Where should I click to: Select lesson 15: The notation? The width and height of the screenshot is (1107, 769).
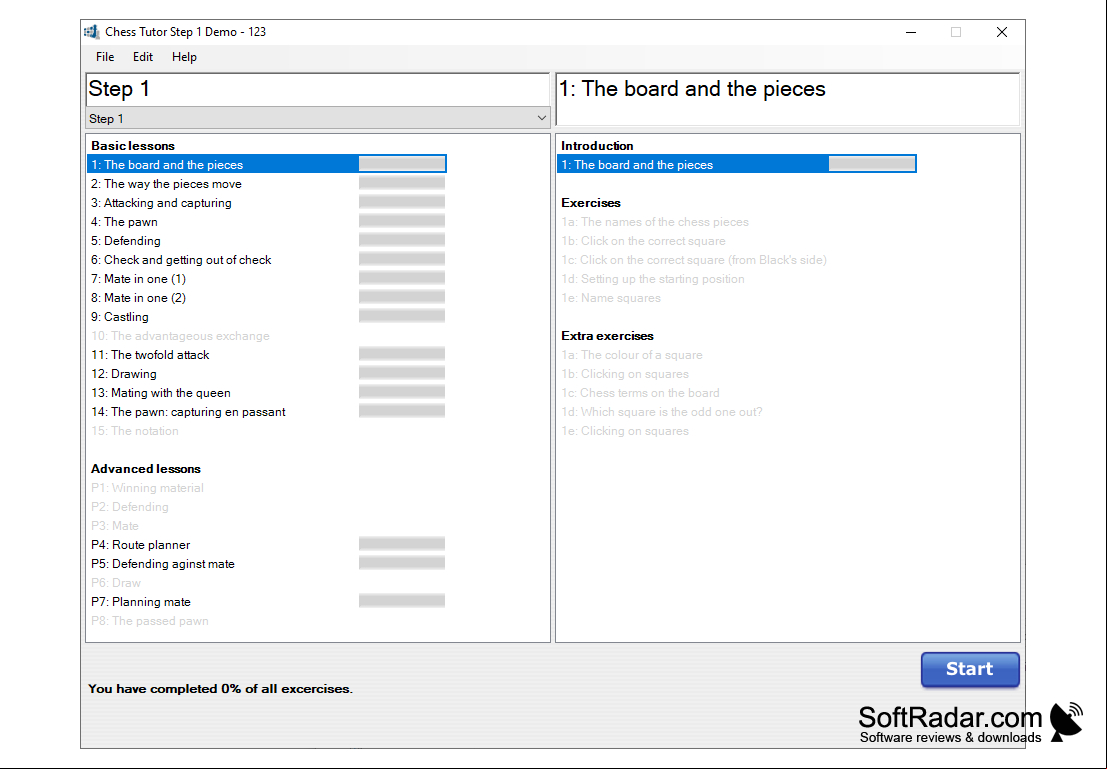point(135,431)
